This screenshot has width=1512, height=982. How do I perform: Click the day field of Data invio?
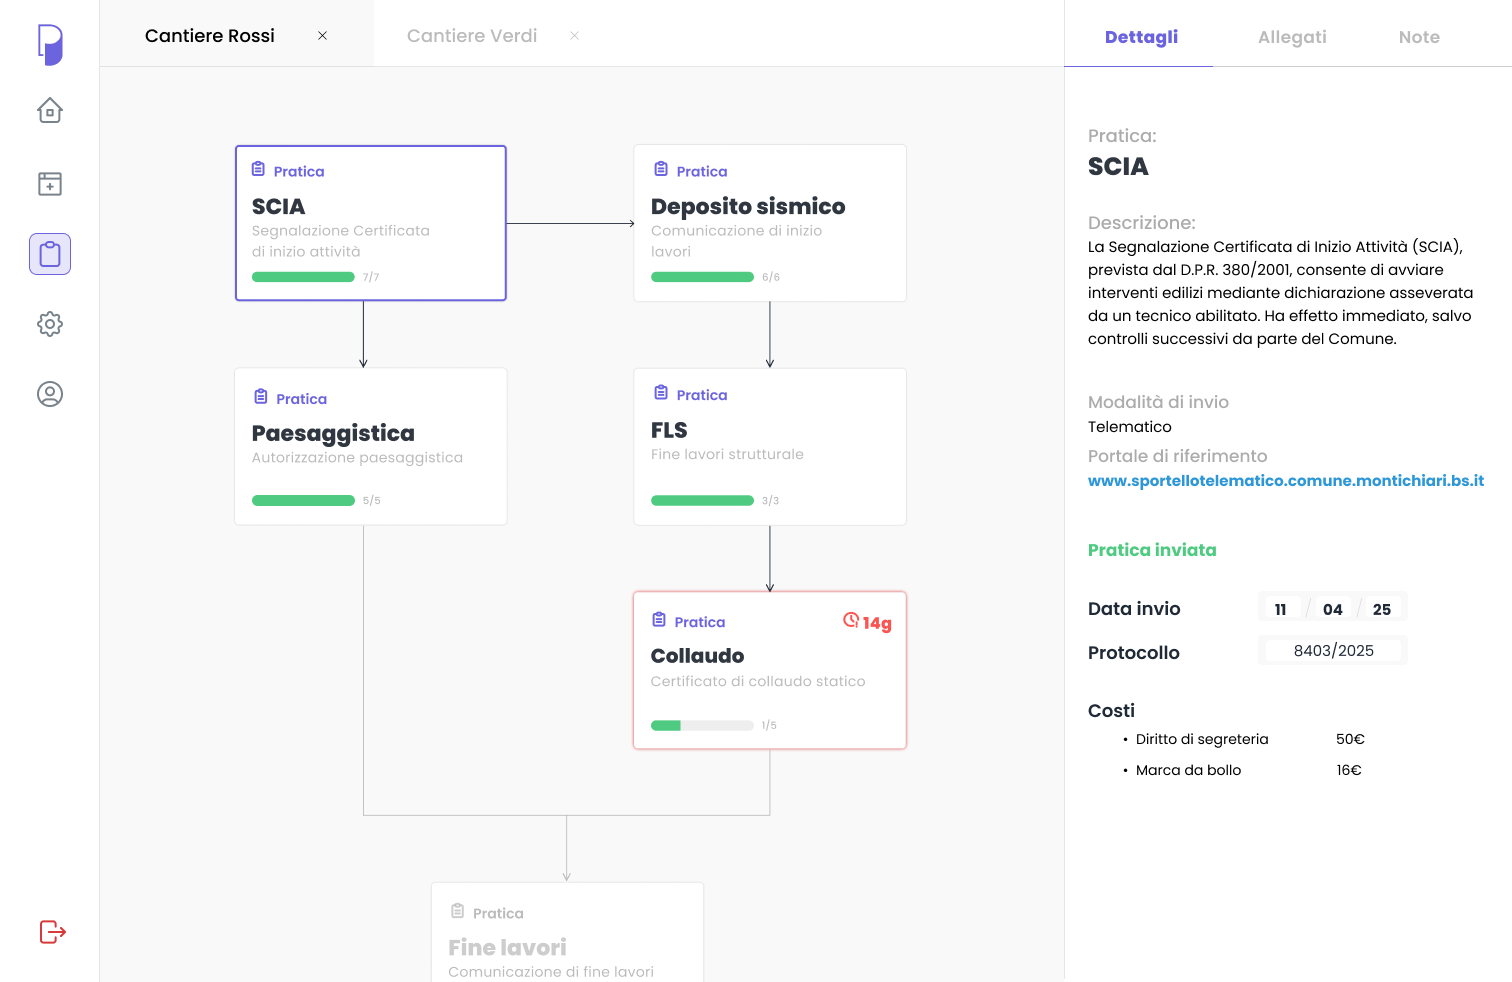(x=1281, y=609)
